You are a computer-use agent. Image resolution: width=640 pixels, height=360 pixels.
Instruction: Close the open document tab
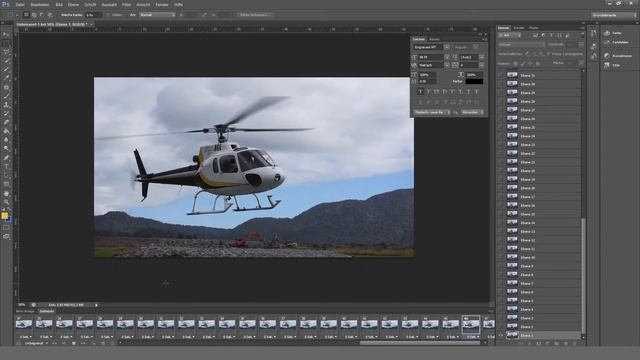pyautogui.click(x=91, y=24)
